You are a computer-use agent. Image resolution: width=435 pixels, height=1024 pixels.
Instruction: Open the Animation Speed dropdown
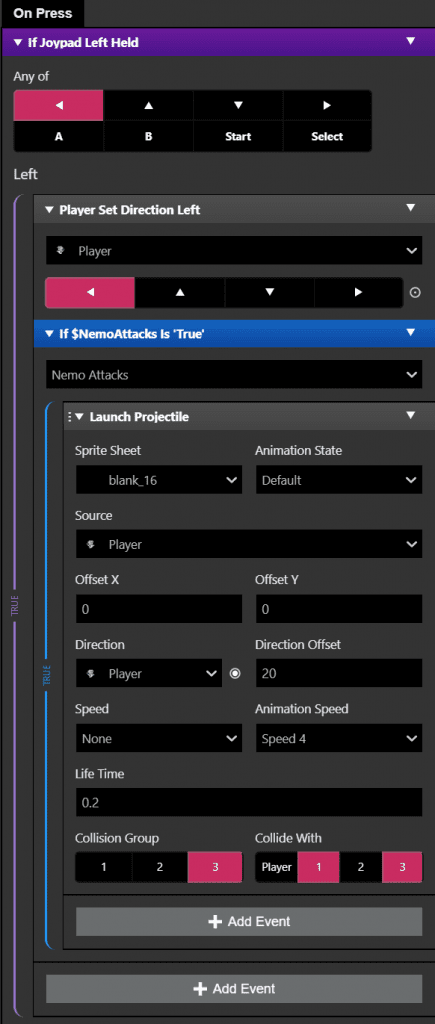(339, 739)
